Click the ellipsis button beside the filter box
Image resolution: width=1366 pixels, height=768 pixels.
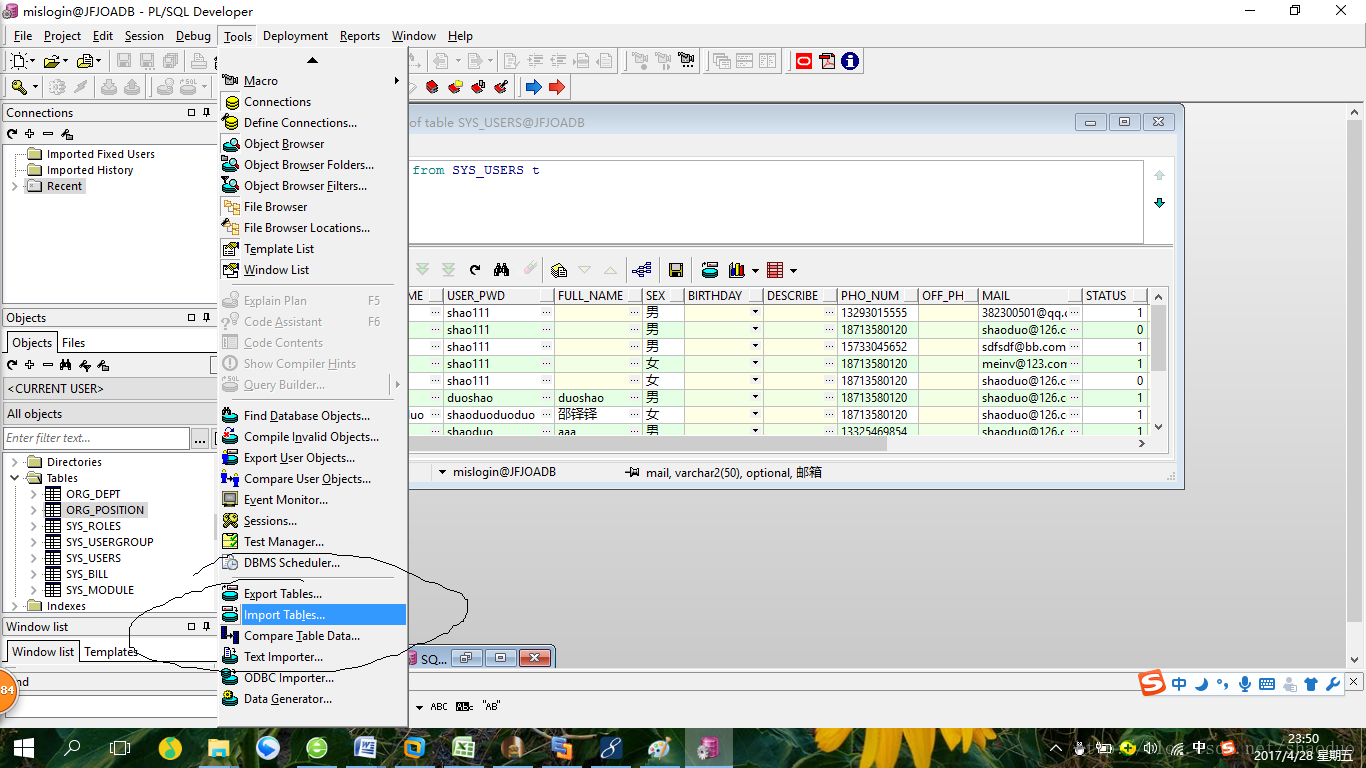200,438
